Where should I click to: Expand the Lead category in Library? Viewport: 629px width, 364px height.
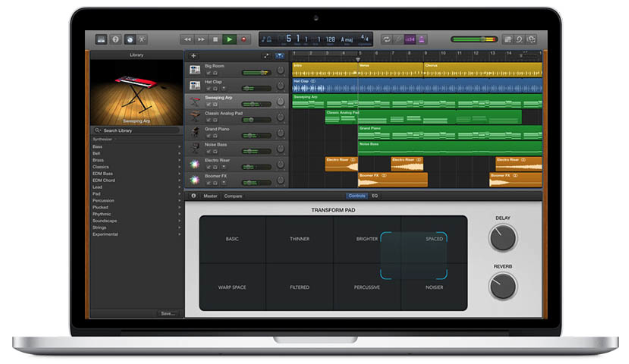click(x=136, y=187)
